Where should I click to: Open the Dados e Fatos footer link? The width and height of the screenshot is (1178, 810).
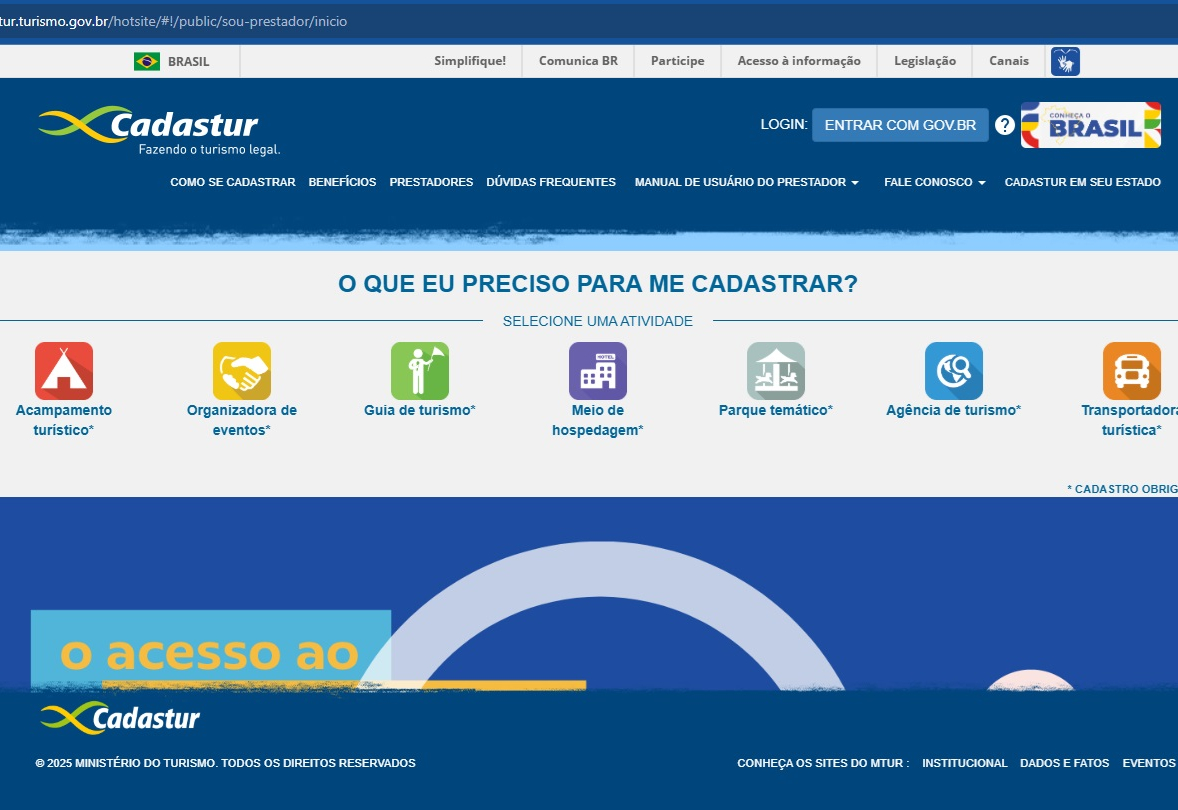1065,763
